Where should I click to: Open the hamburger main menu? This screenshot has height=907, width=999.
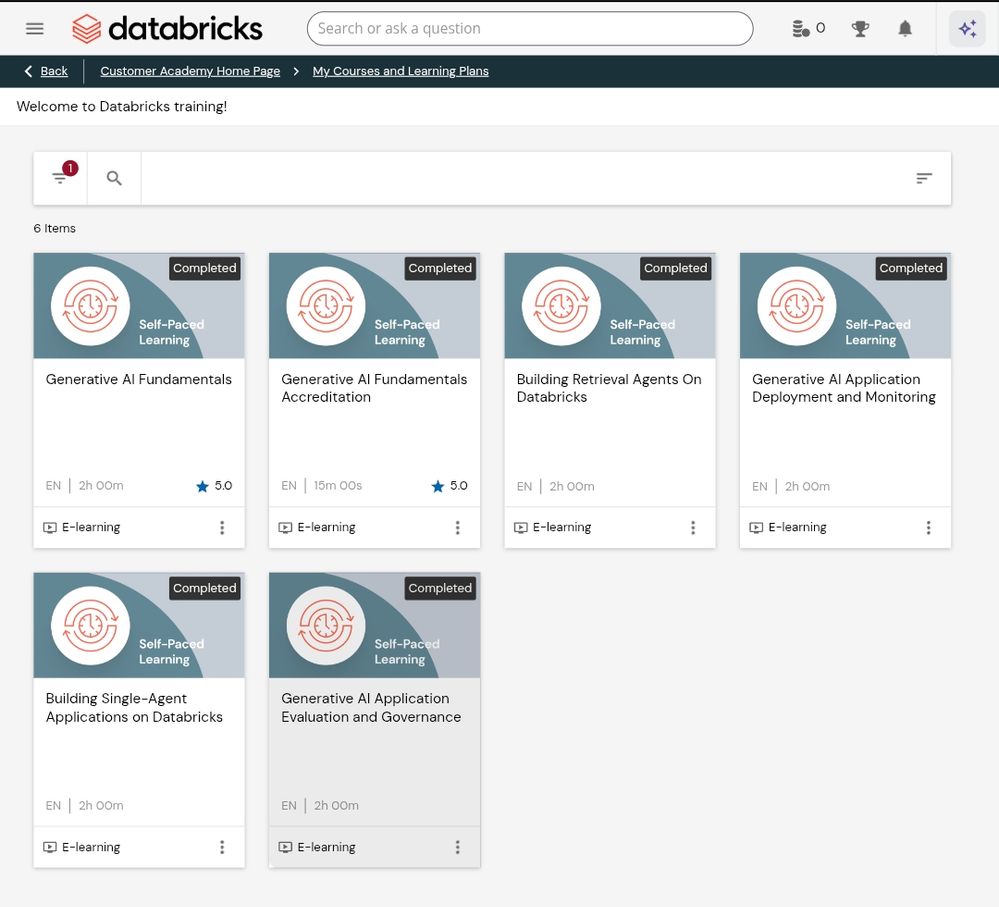[34, 29]
